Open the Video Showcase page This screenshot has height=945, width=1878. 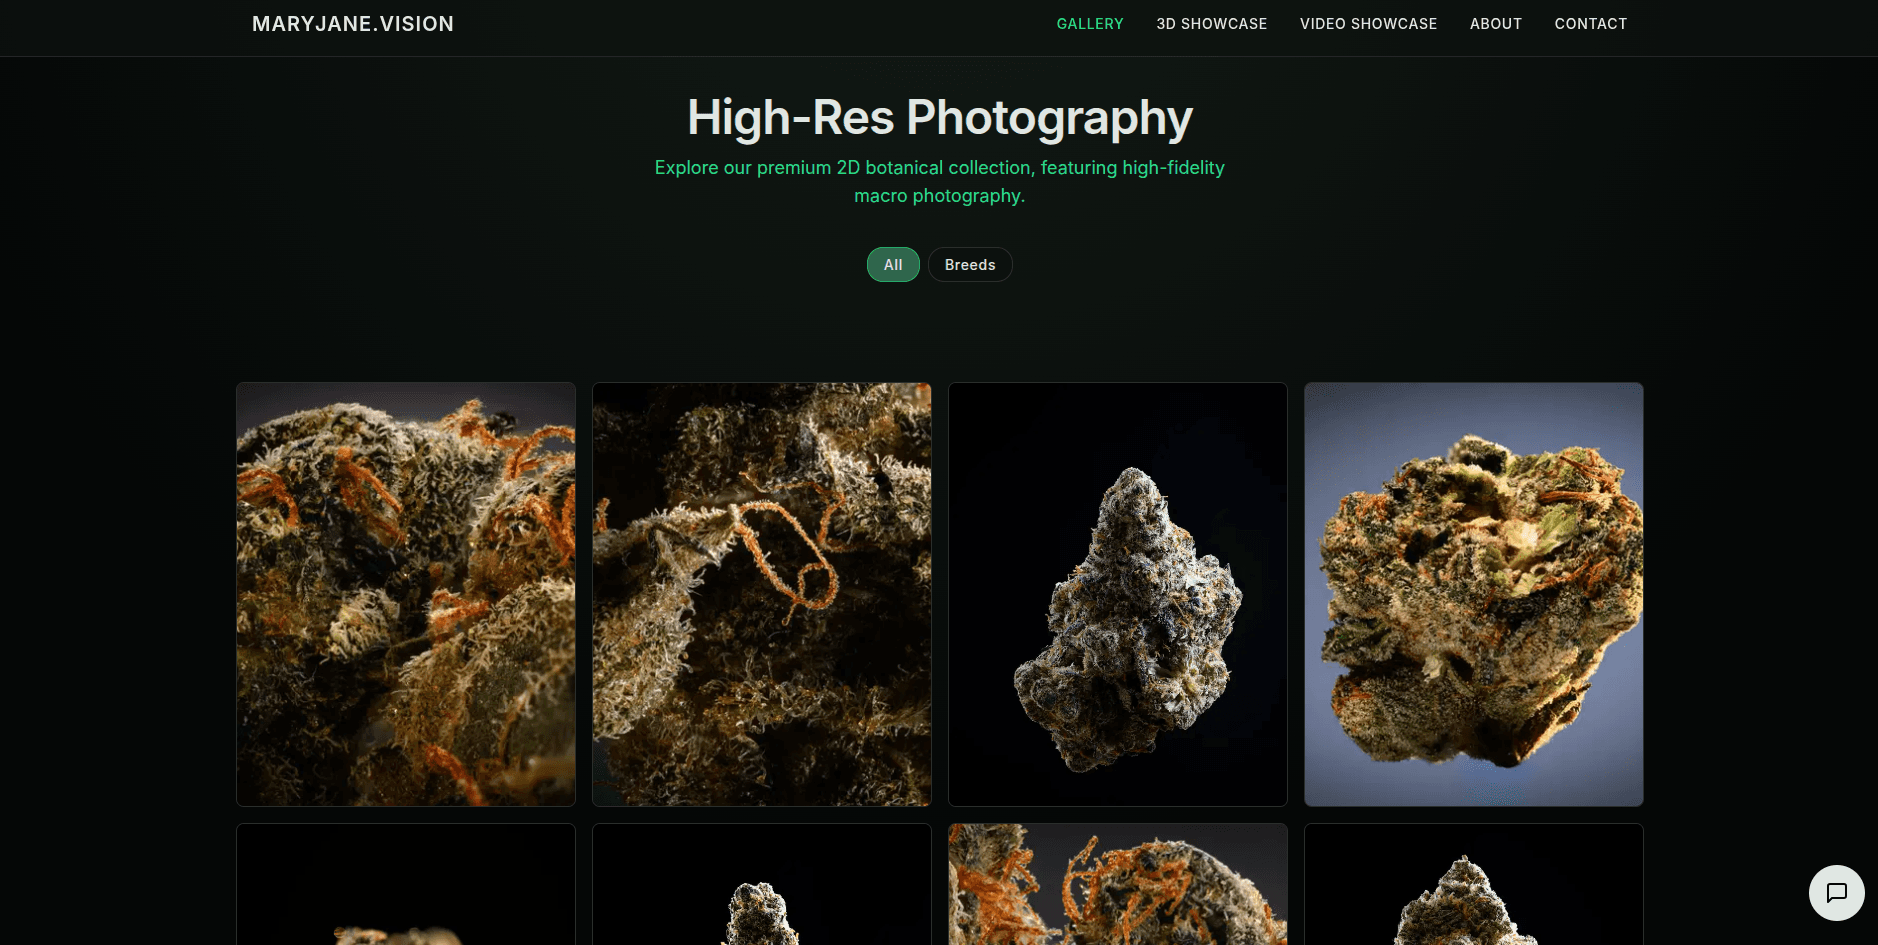coord(1368,24)
